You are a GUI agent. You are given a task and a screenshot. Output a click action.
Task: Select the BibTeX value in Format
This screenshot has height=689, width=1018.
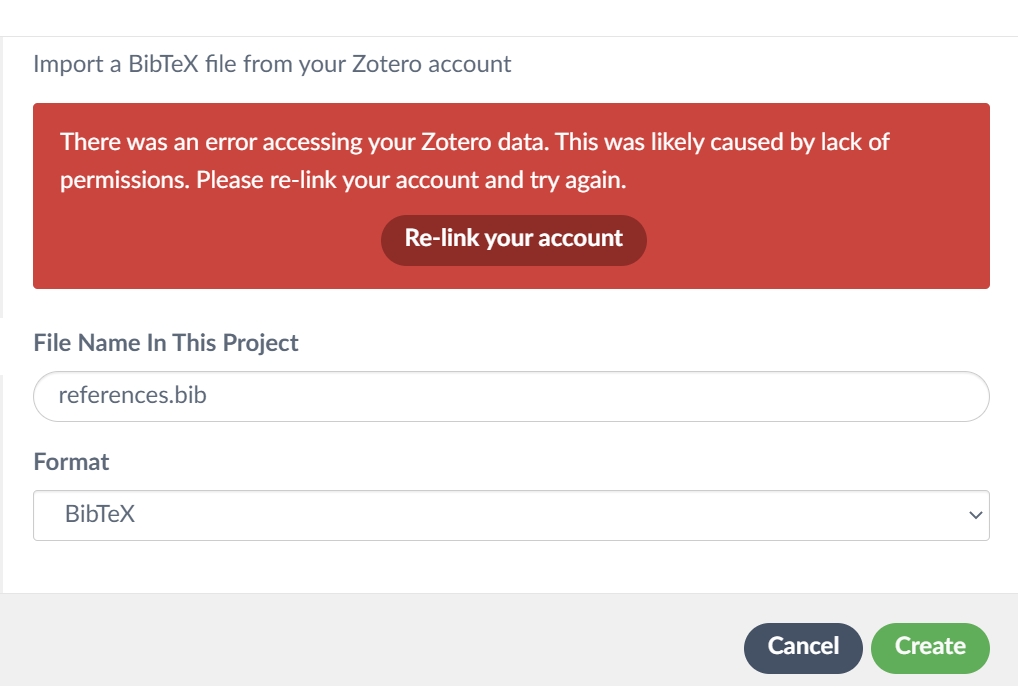100,515
